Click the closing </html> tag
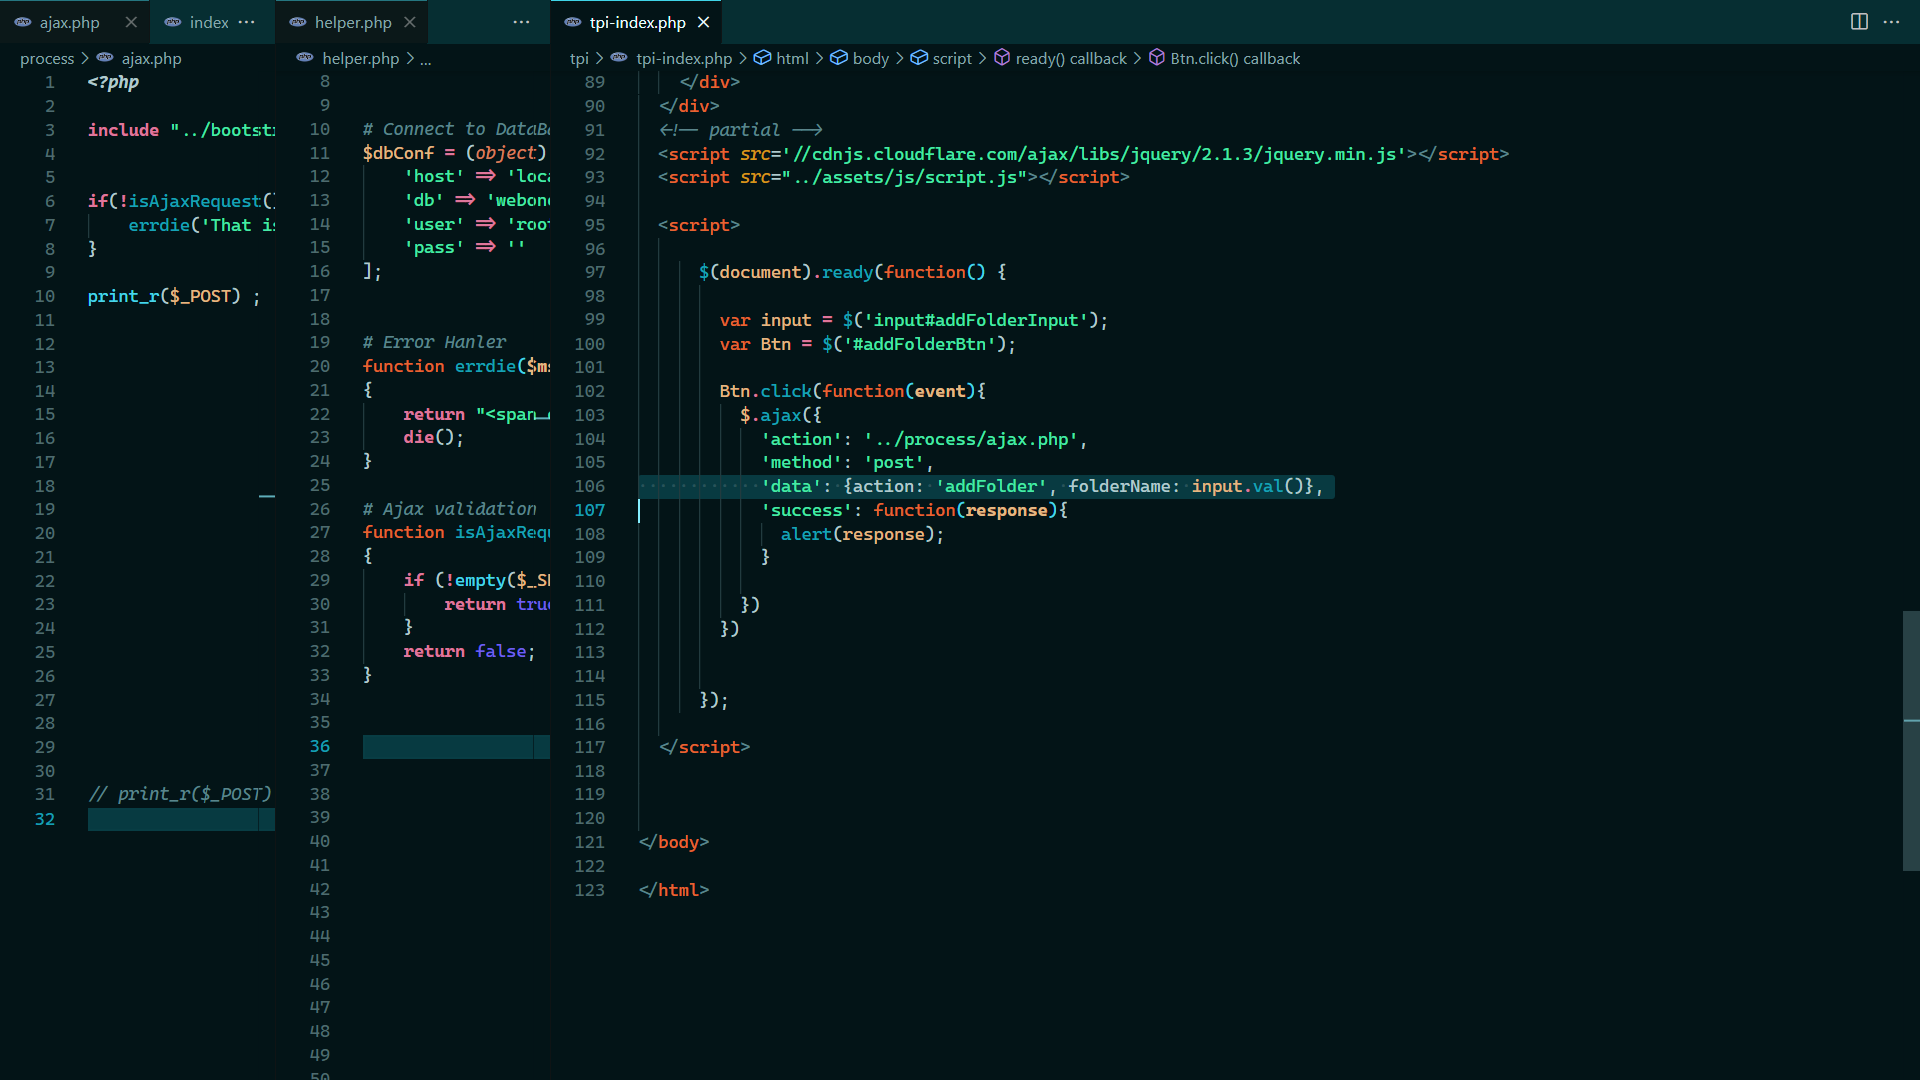1920x1080 pixels. click(674, 890)
